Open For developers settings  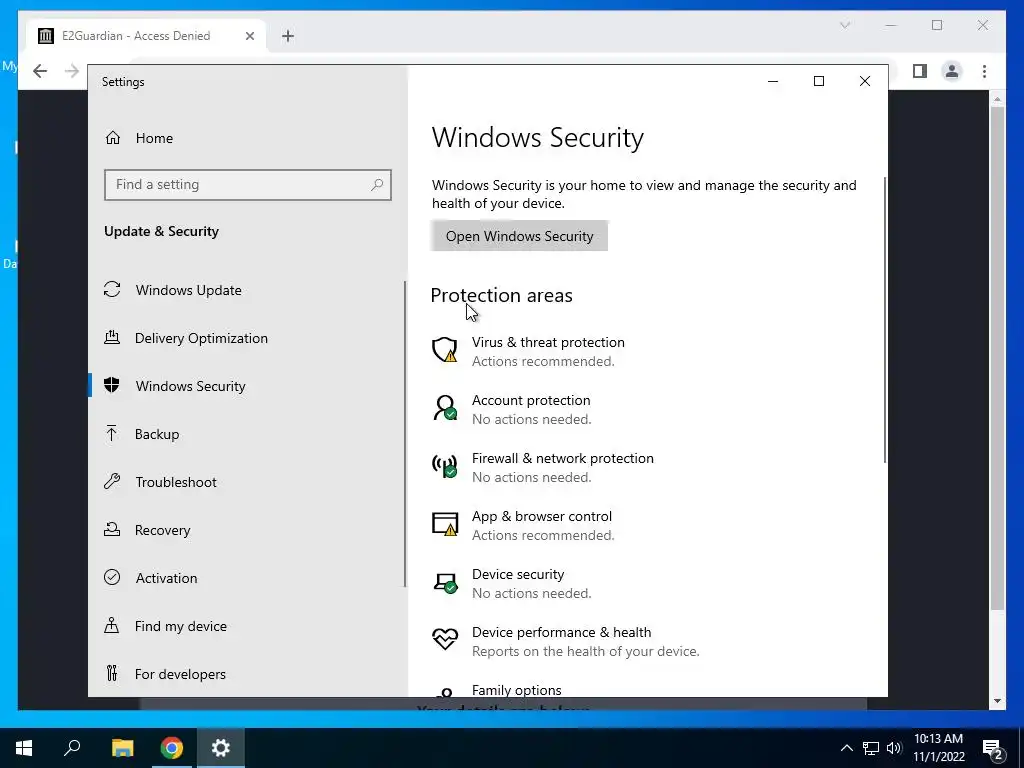[247, 673]
